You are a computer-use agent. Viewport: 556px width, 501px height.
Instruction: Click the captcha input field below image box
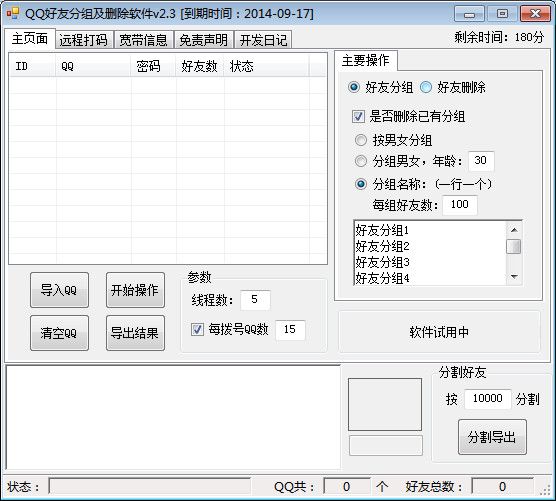[x=386, y=445]
